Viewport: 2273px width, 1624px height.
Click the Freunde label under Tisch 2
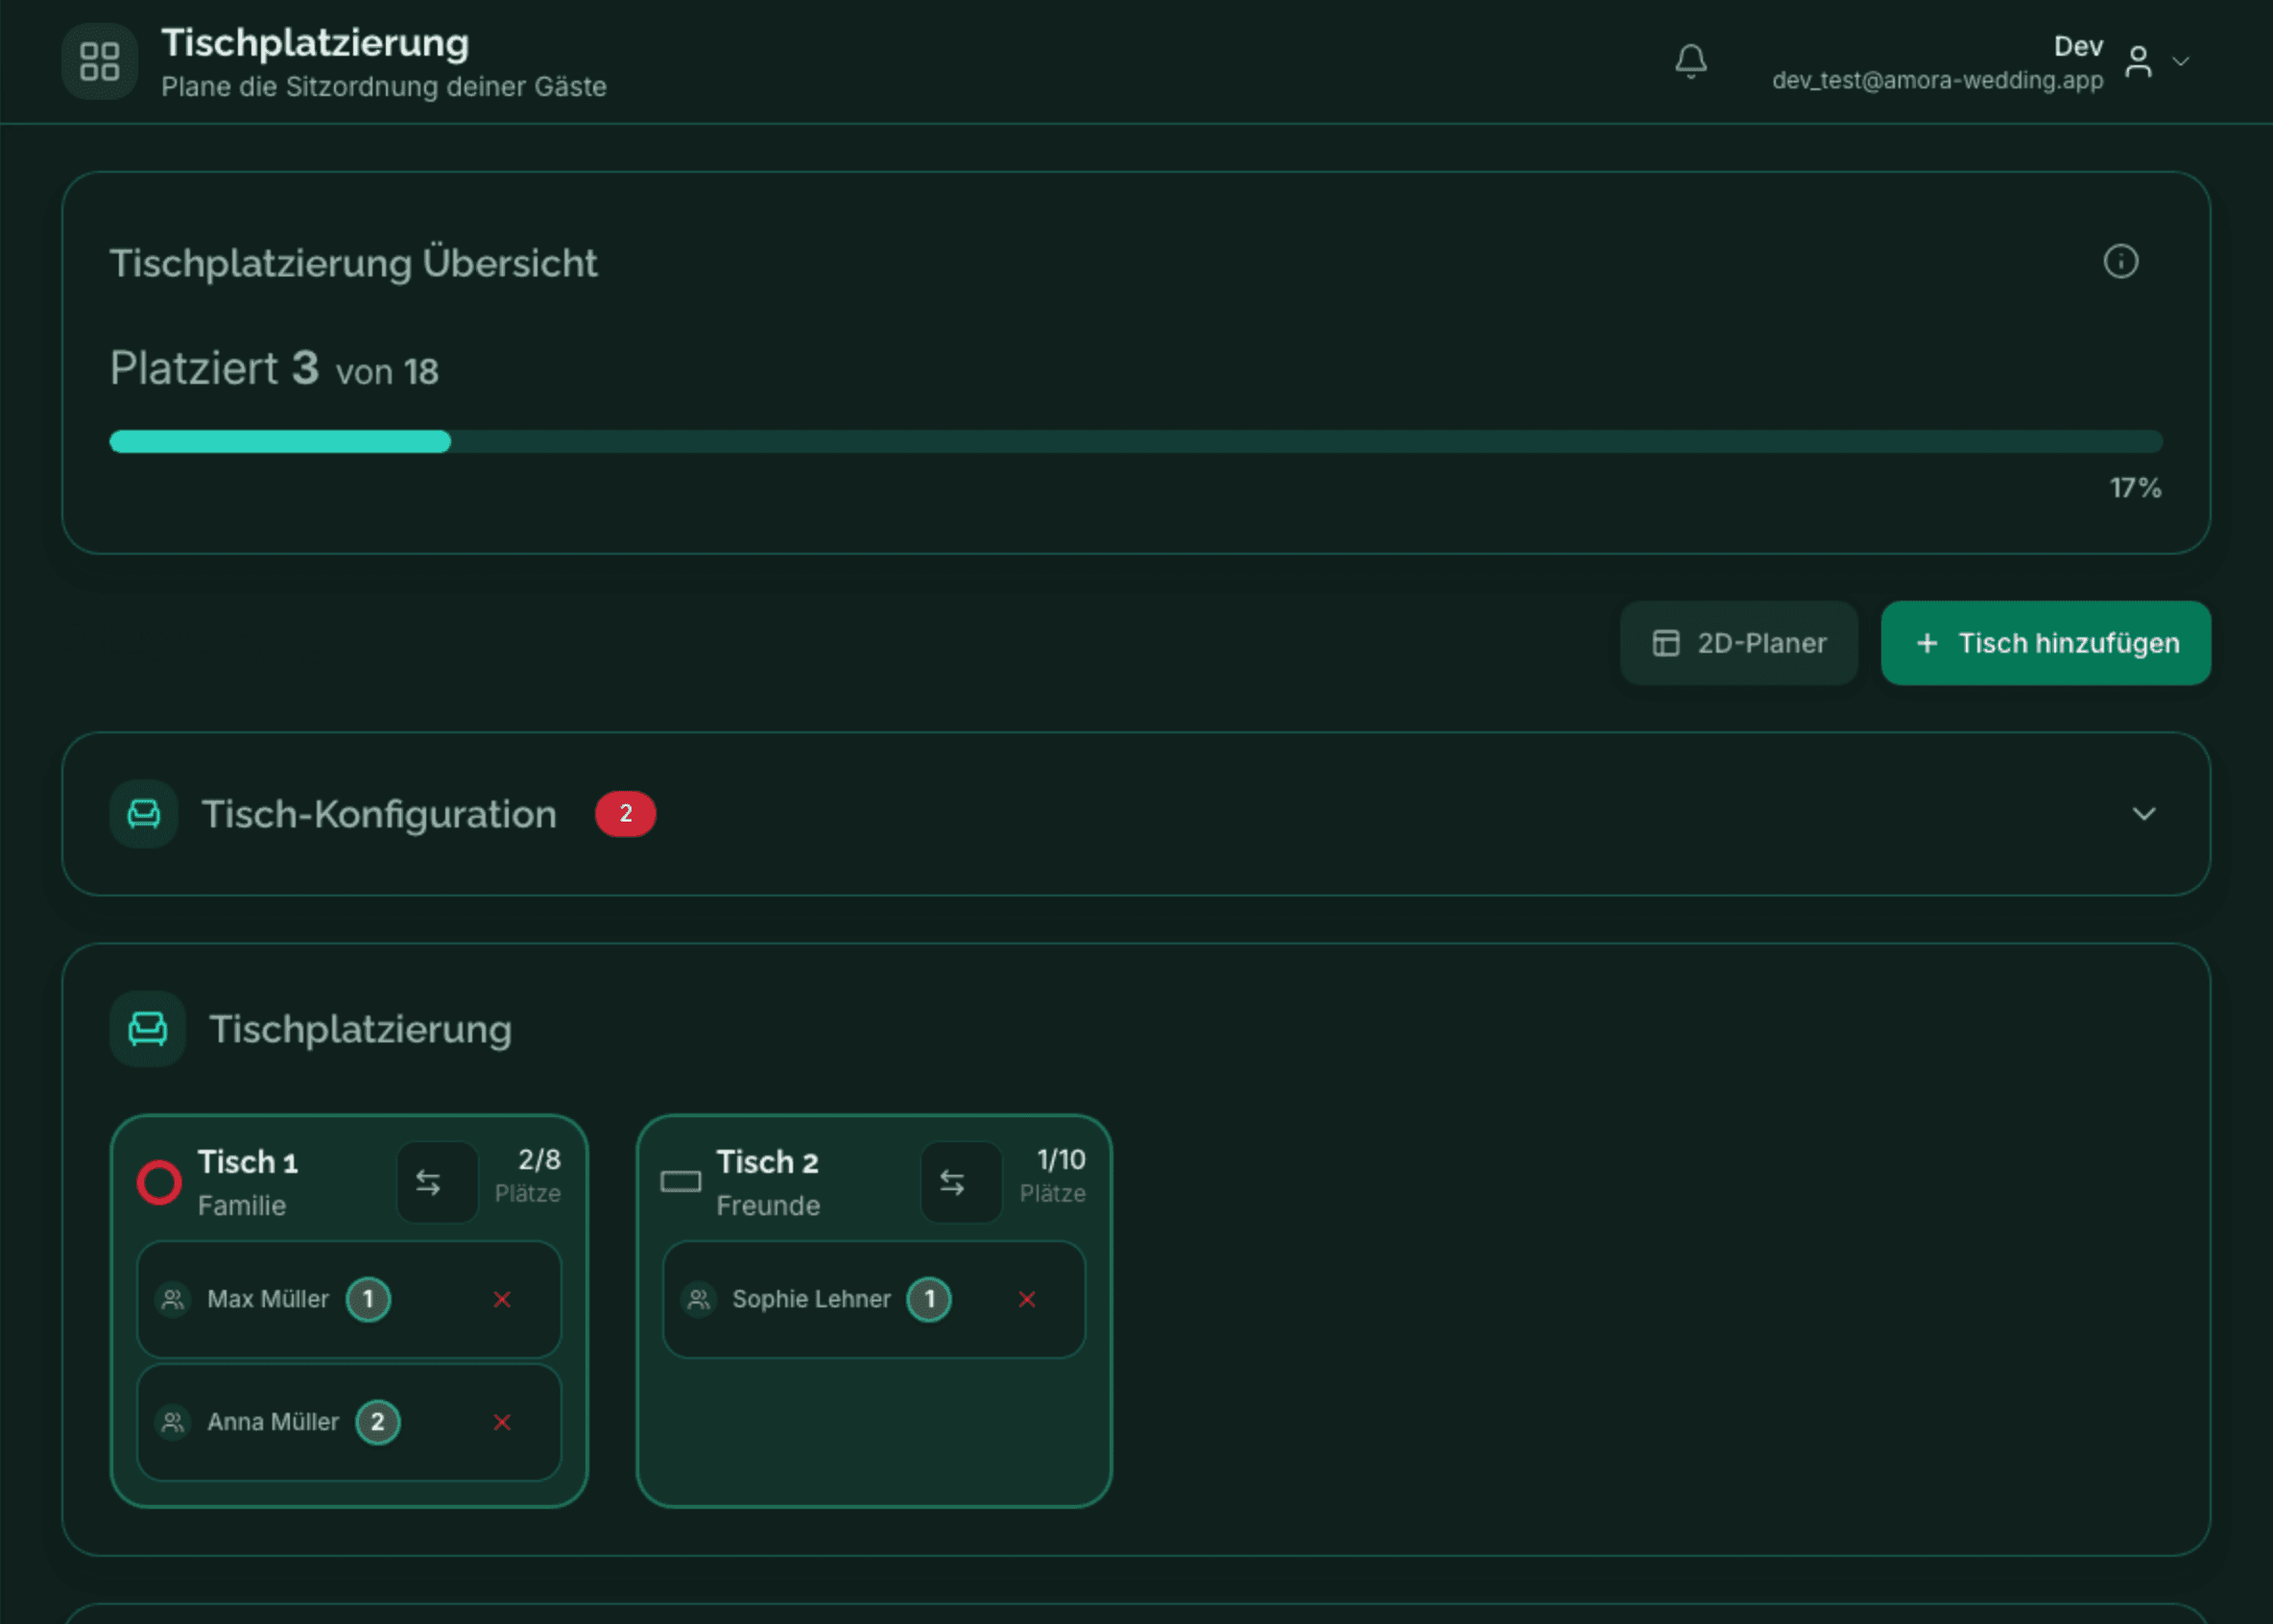pos(768,1206)
